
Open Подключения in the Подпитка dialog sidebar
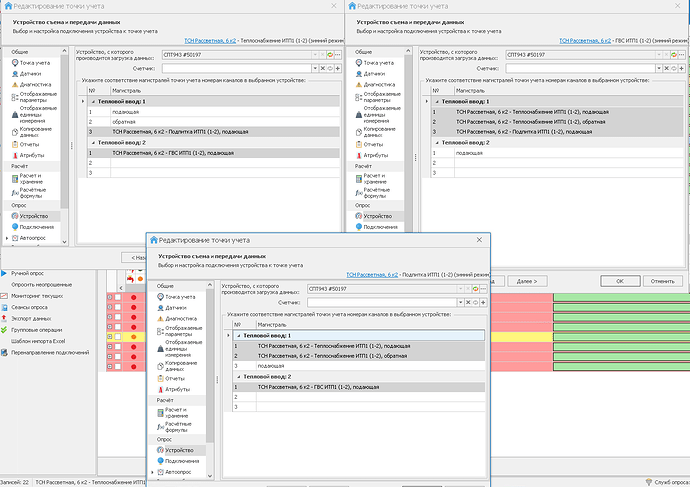pyautogui.click(x=182, y=461)
